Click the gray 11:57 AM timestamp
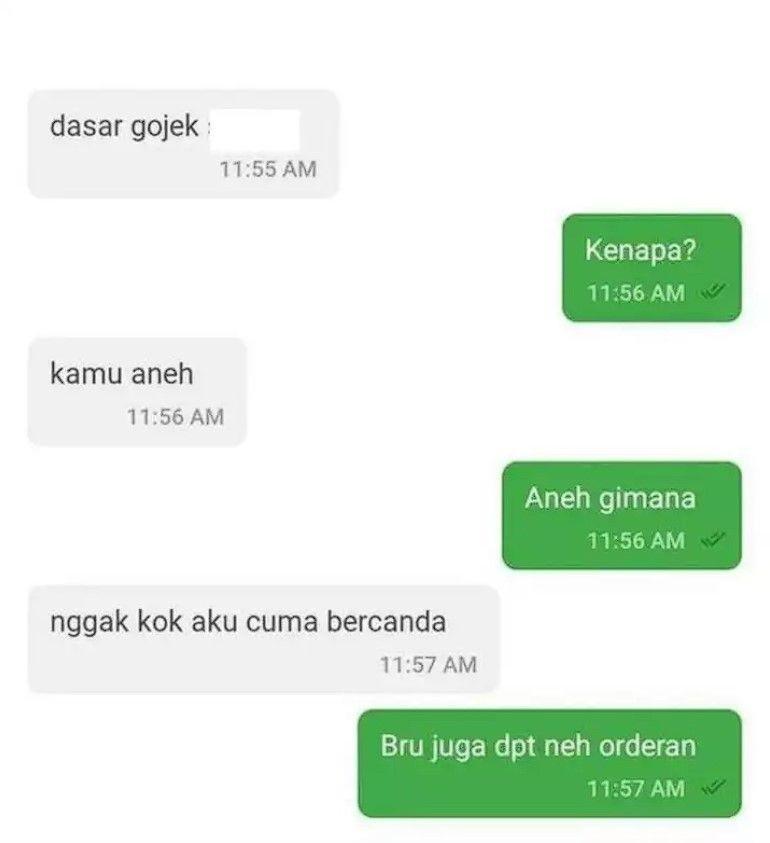Viewport: 770px width, 843px height. (x=429, y=665)
